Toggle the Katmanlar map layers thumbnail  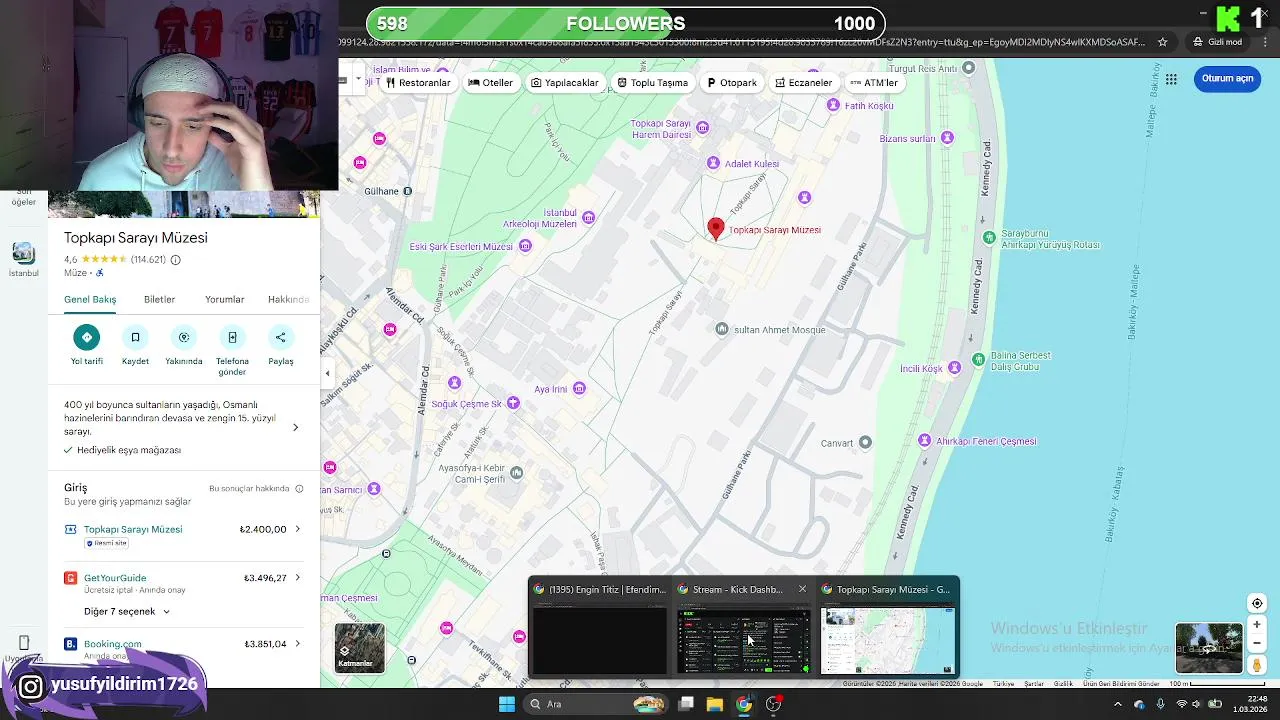pyautogui.click(x=359, y=648)
